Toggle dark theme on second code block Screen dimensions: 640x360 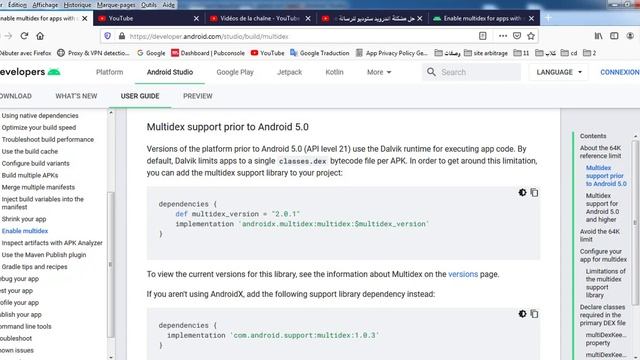click(x=522, y=313)
